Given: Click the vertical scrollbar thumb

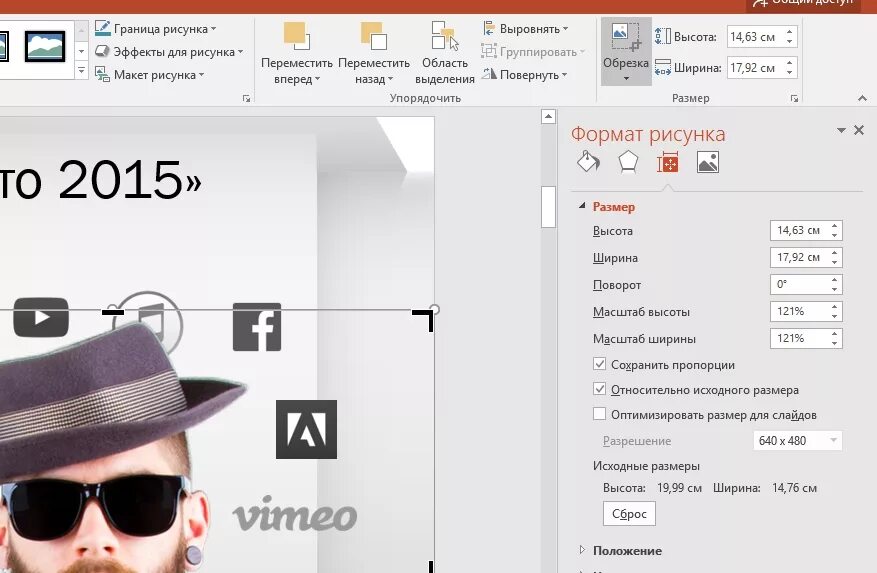Looking at the screenshot, I should click(548, 207).
